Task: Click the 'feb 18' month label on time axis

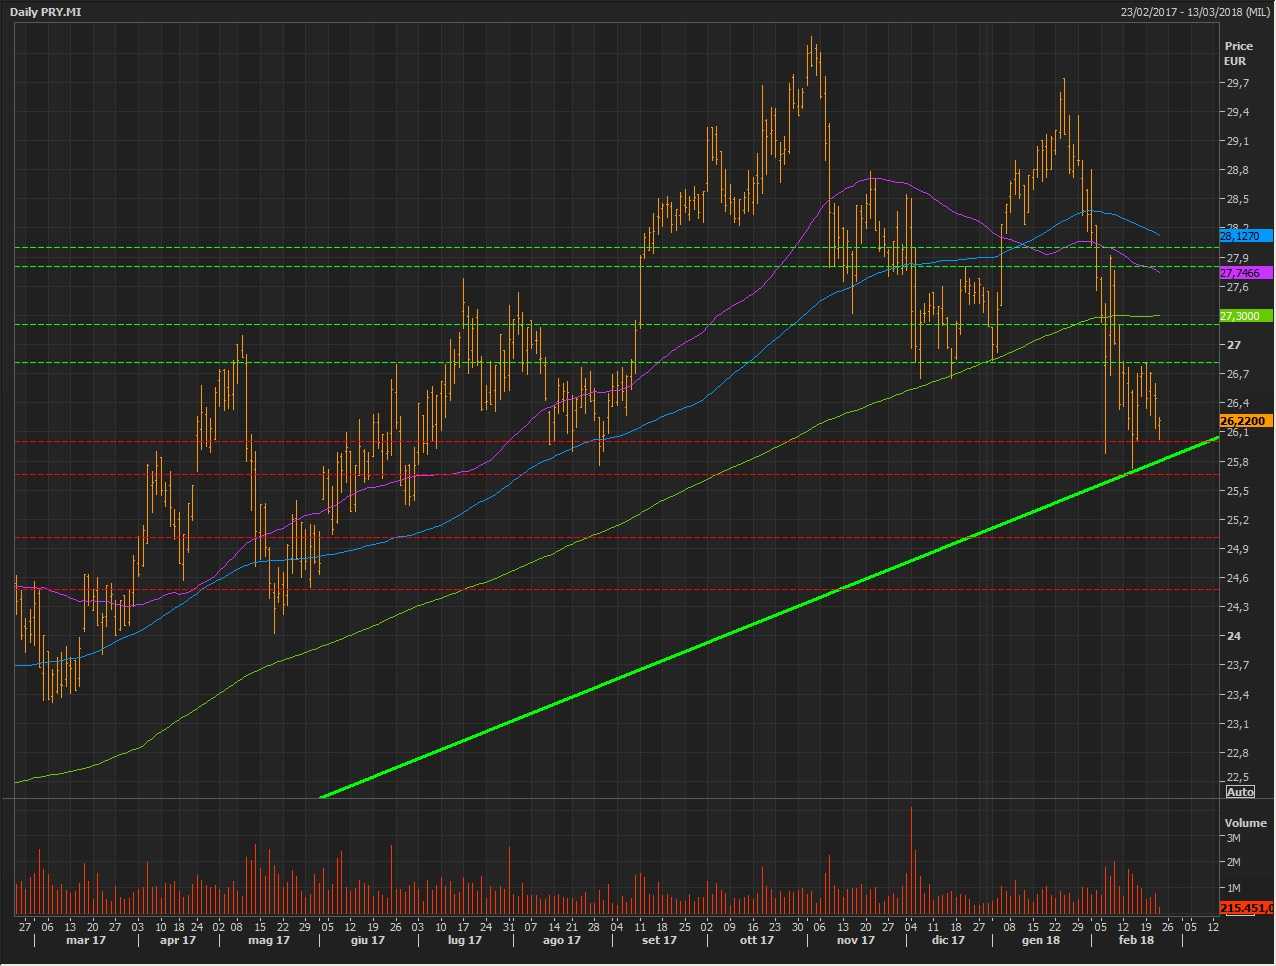Action: coord(1136,940)
